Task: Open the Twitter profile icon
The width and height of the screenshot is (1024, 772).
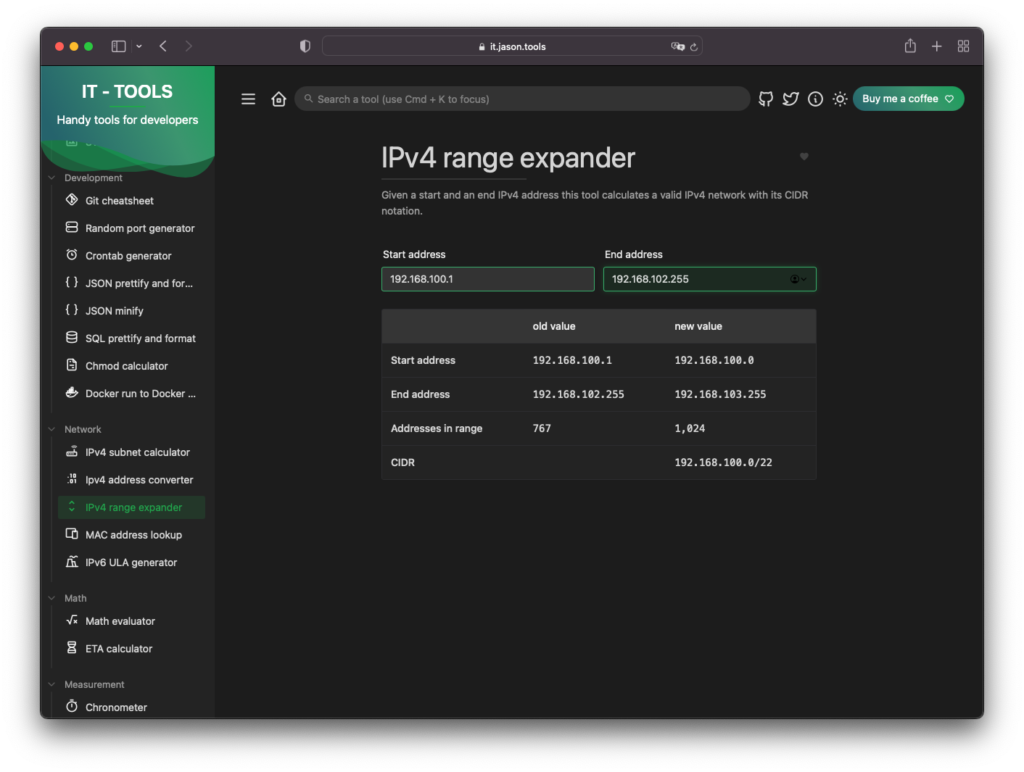Action: pyautogui.click(x=790, y=99)
